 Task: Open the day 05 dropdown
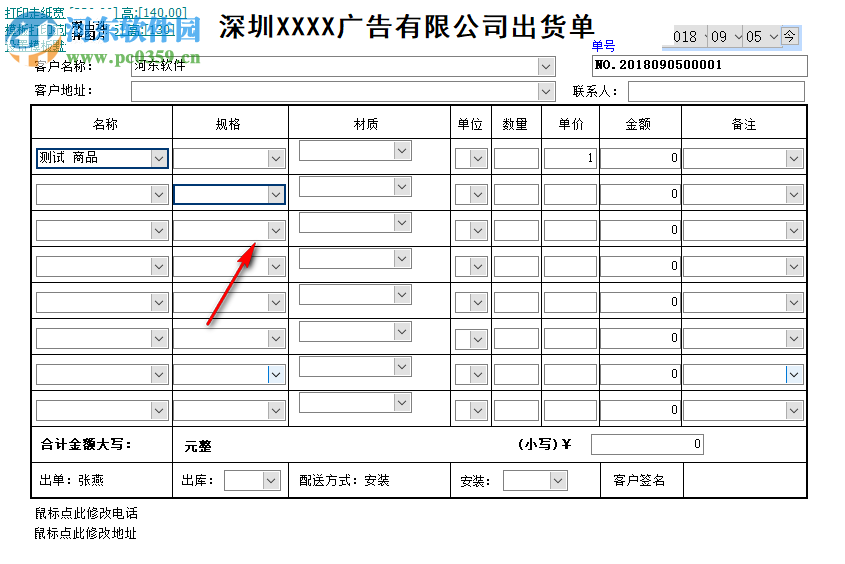(774, 37)
